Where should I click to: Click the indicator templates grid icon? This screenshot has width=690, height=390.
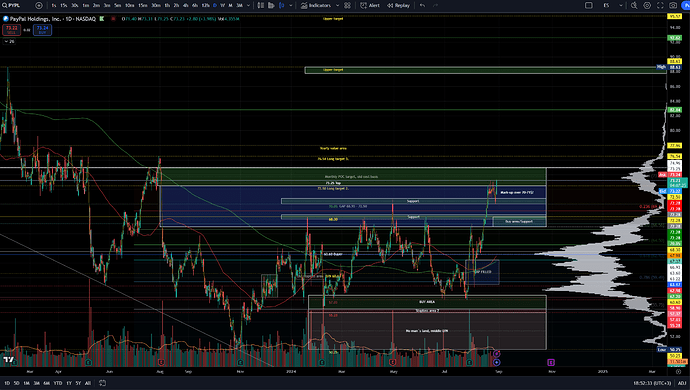click(347, 5)
